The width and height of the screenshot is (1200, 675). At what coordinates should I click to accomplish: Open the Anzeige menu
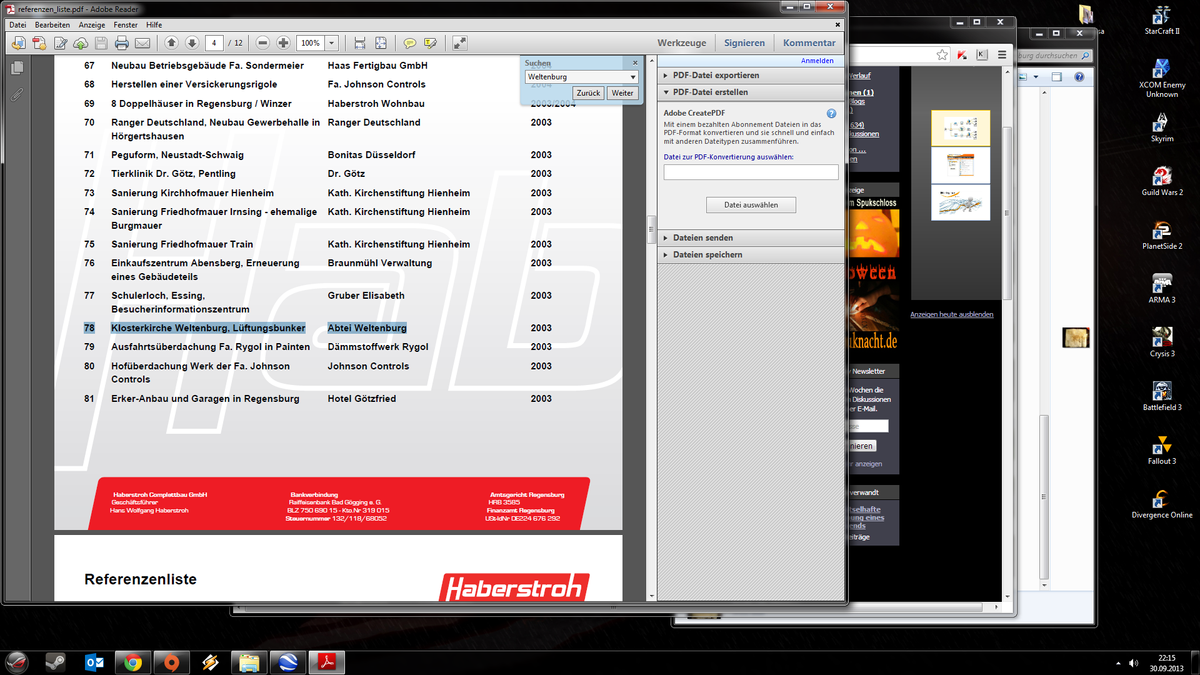click(x=92, y=24)
